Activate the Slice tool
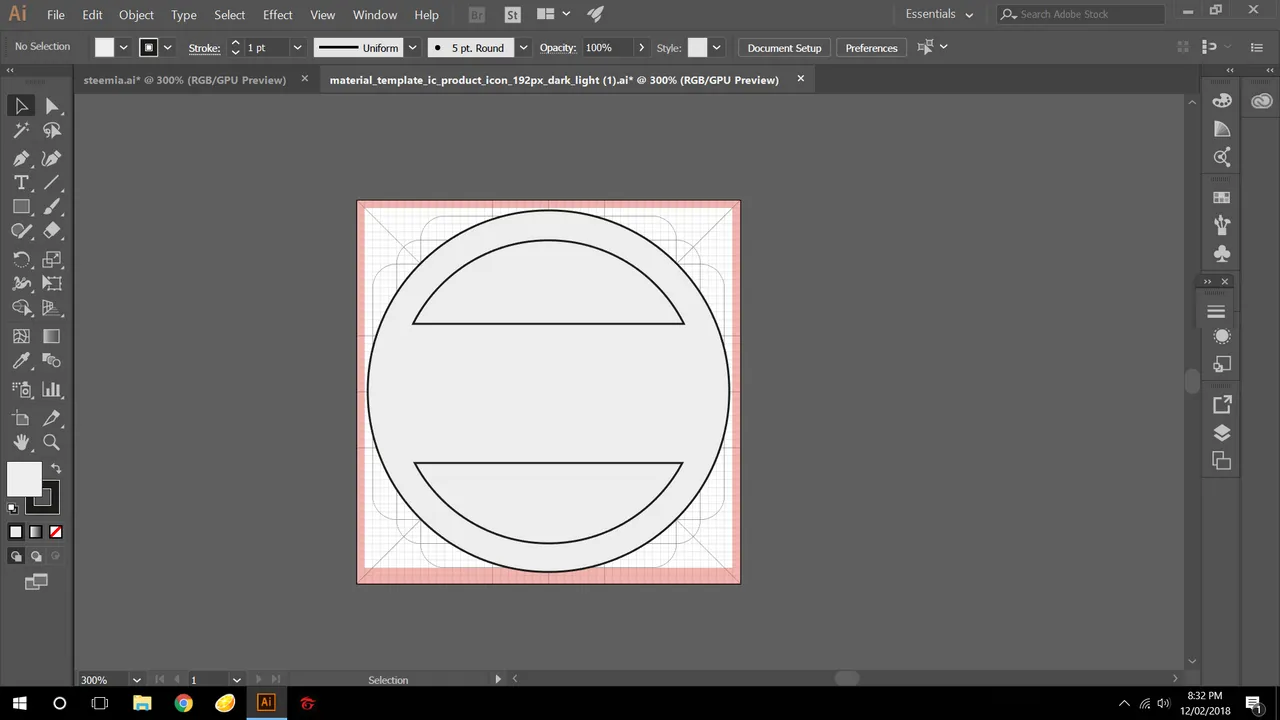Image resolution: width=1280 pixels, height=720 pixels. click(x=52, y=418)
